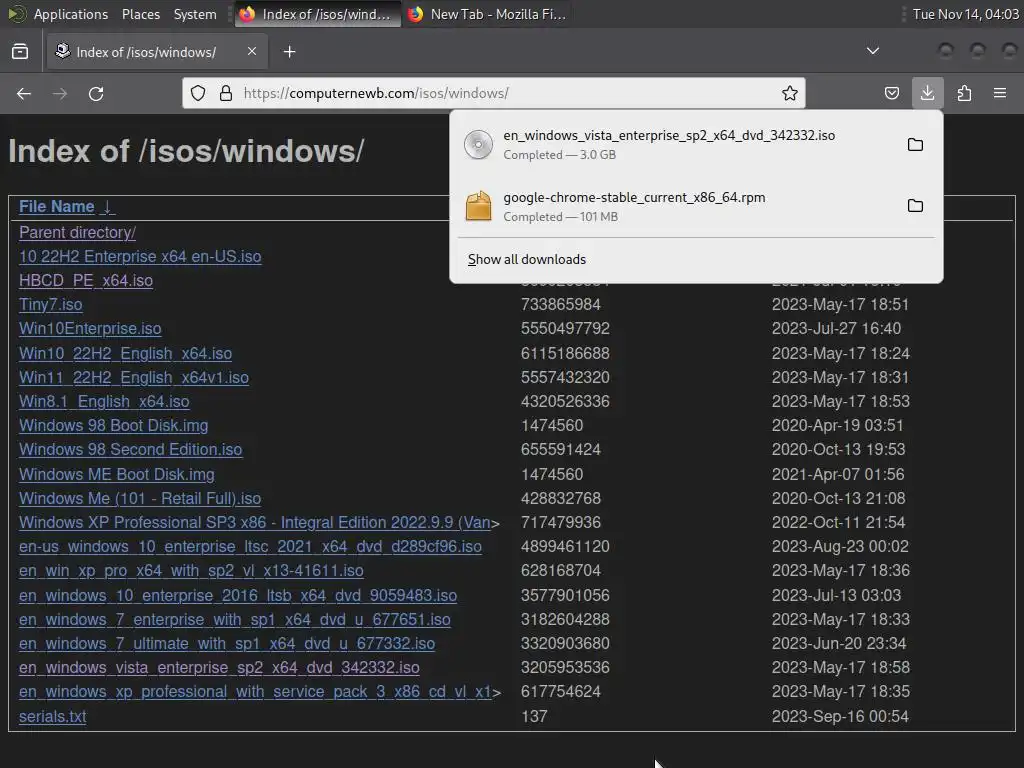Download Win10_22H2_English_x64.iso
Screen dimensions: 1024x768
coord(125,353)
